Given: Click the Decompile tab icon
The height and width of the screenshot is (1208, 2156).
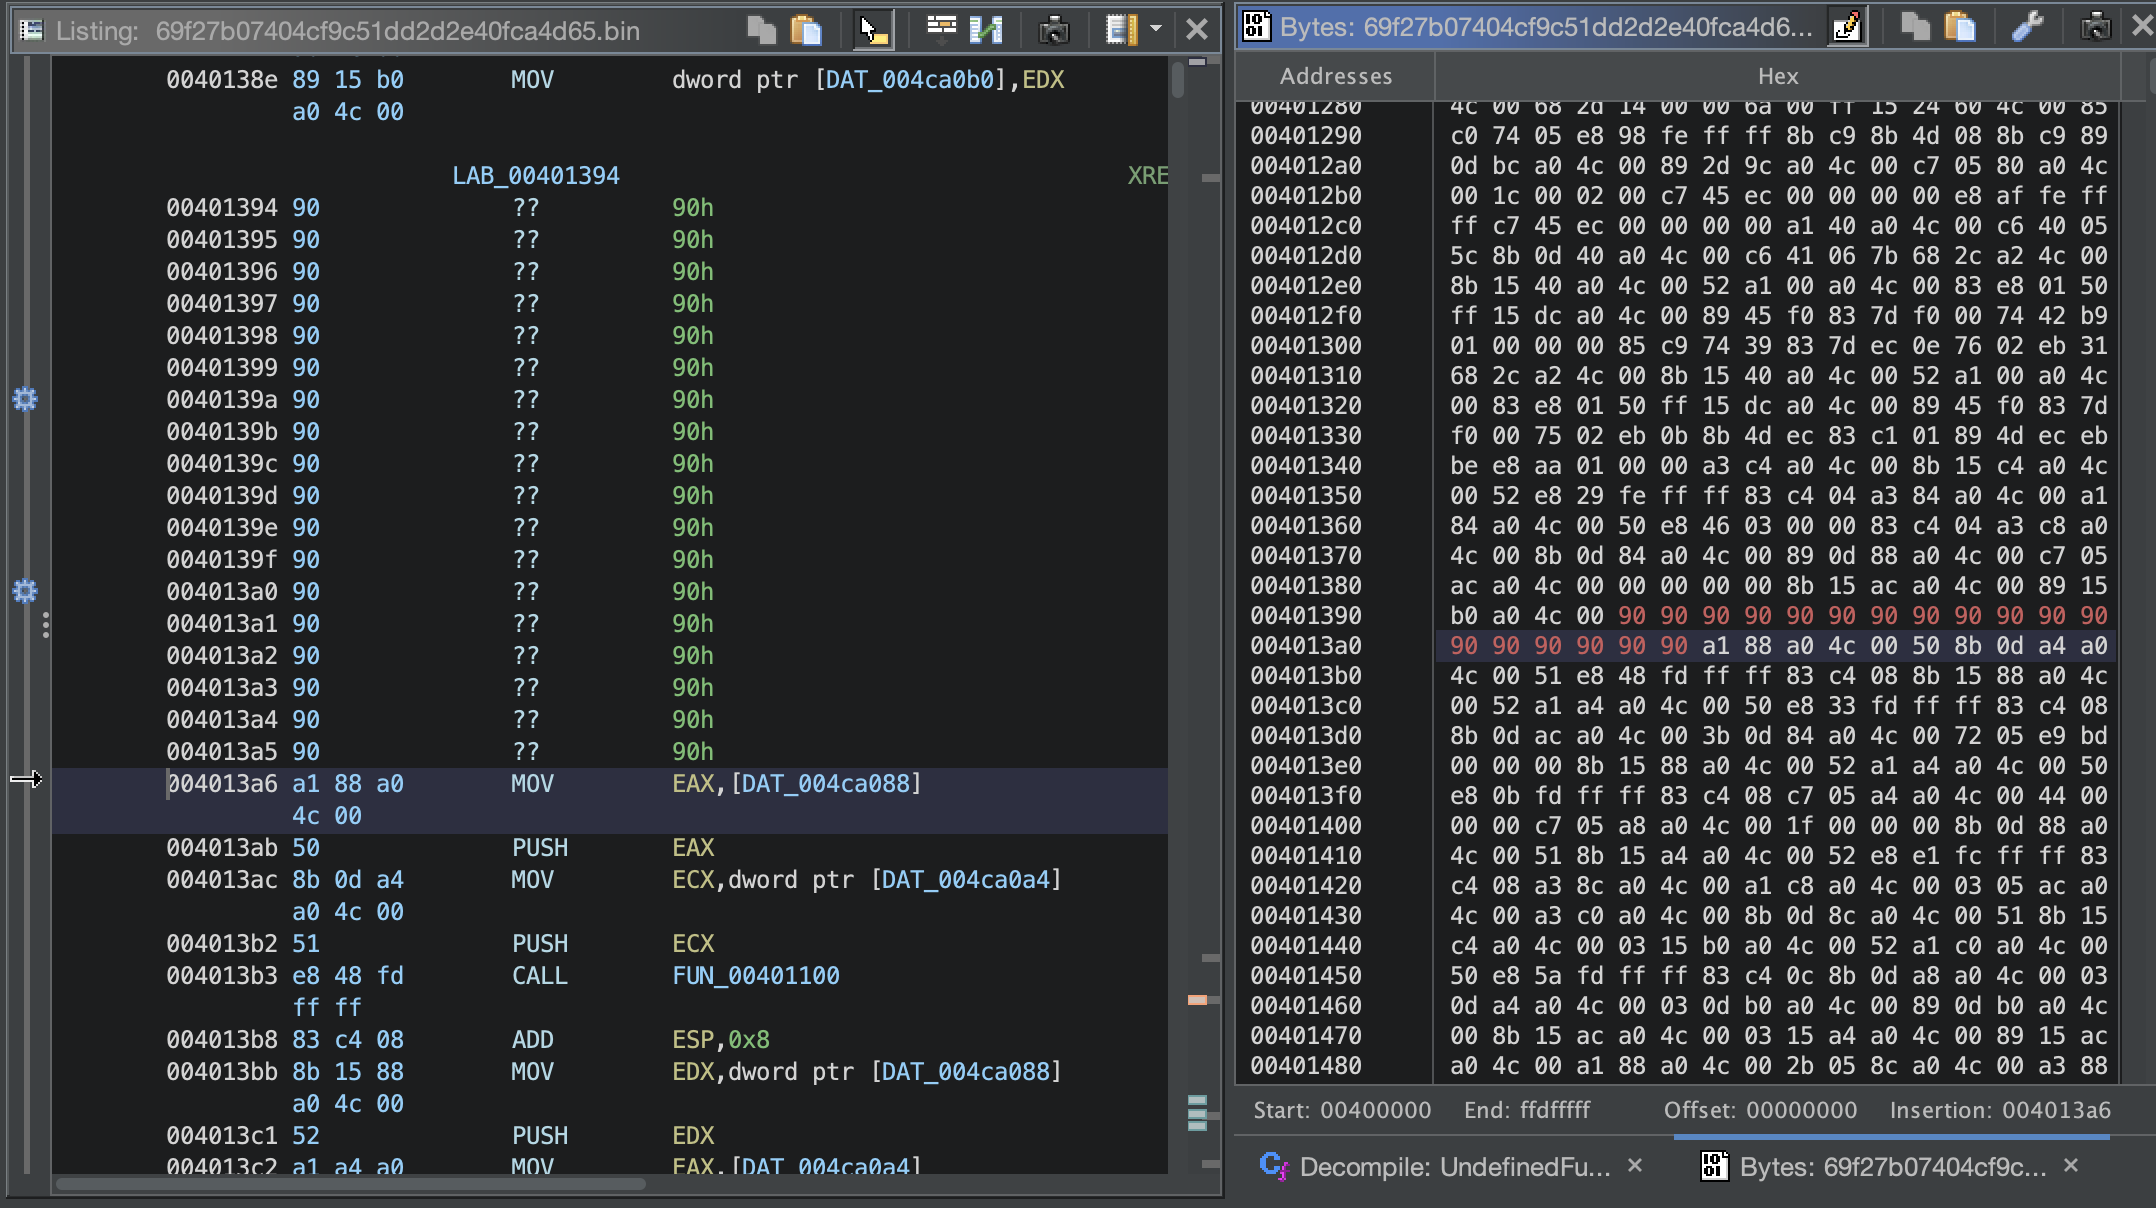Looking at the screenshot, I should coord(1274,1166).
